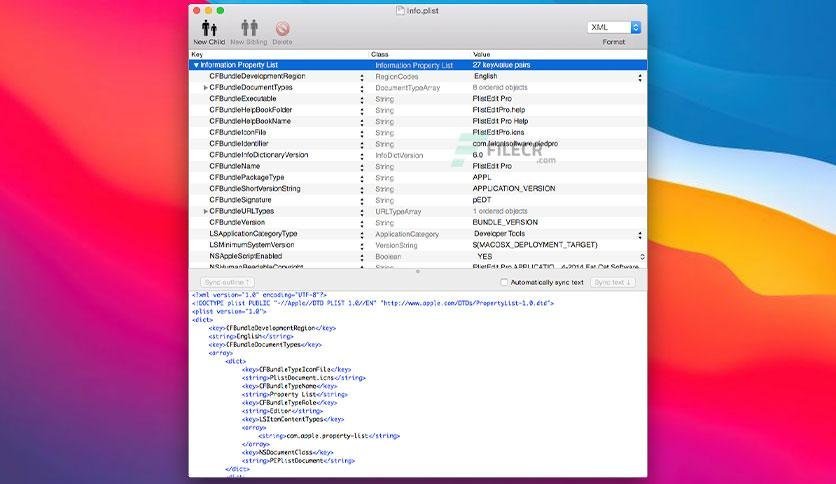Click the value 'PlistEditPro.icns'
This screenshot has height=484, width=836.
tap(498, 133)
